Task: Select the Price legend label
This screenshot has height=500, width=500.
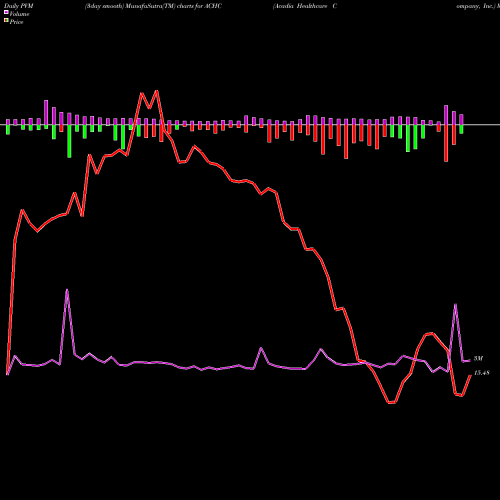Action: (x=16, y=22)
